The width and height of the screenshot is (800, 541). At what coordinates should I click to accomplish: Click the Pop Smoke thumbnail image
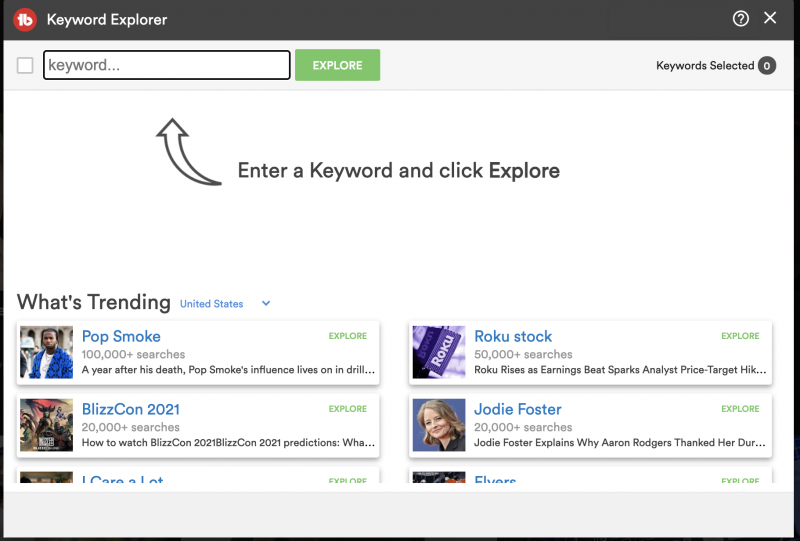(x=46, y=352)
